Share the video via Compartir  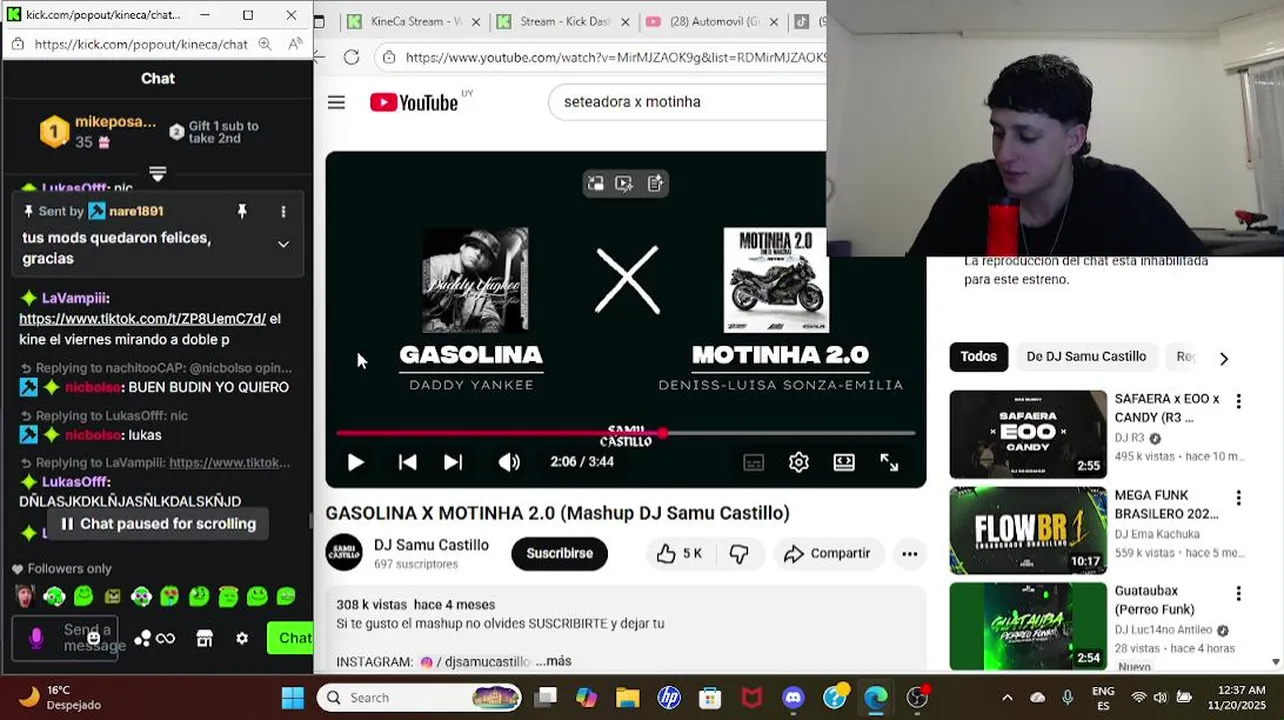[x=827, y=553]
